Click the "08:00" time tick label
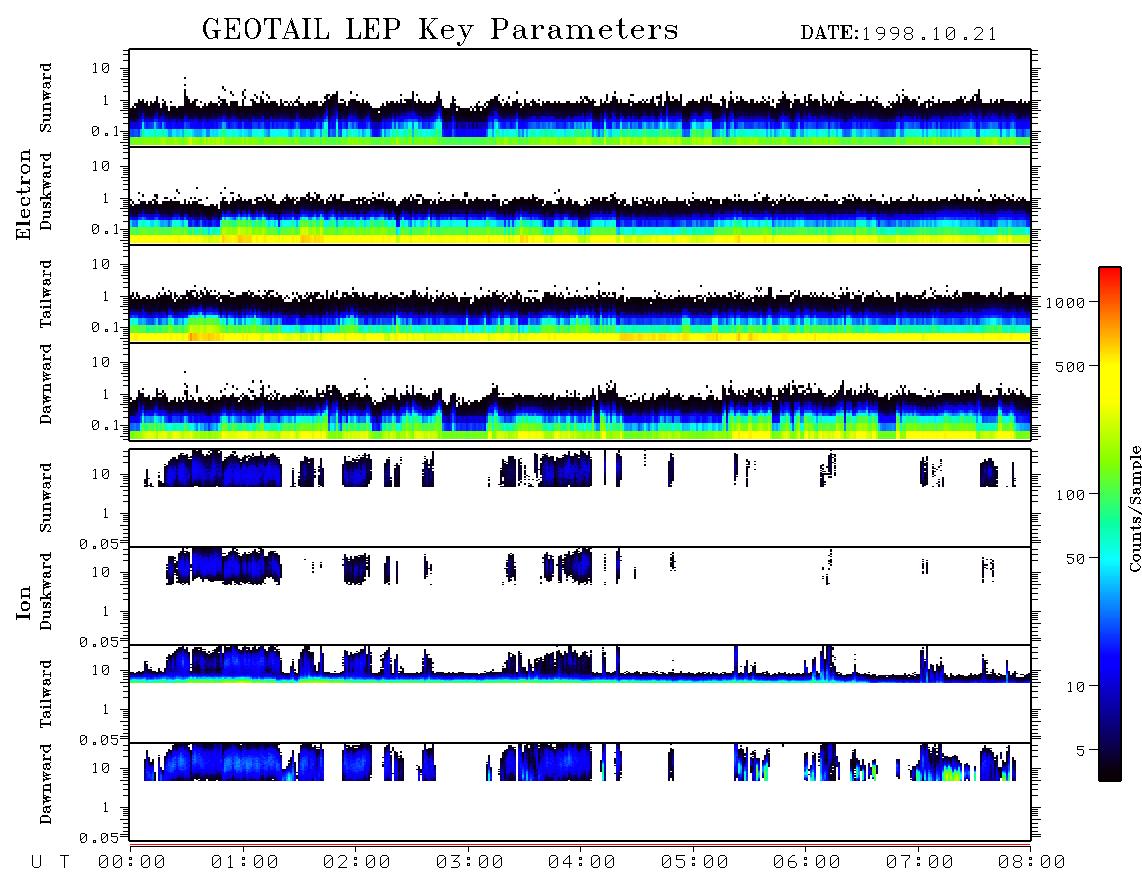The width and height of the screenshot is (1142, 880). pos(1032,863)
